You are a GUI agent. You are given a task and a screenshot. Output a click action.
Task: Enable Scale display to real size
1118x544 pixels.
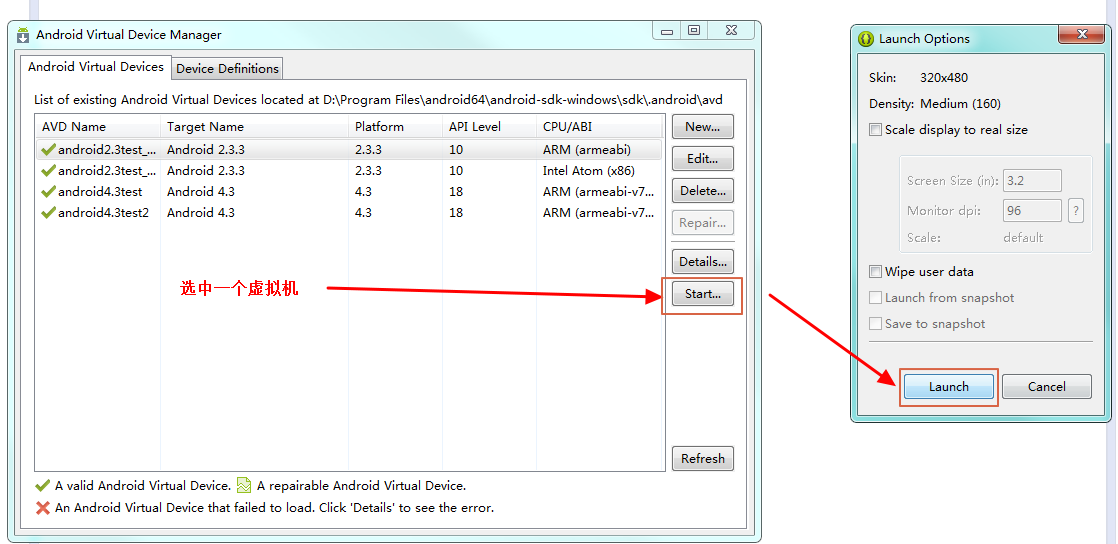coord(876,130)
